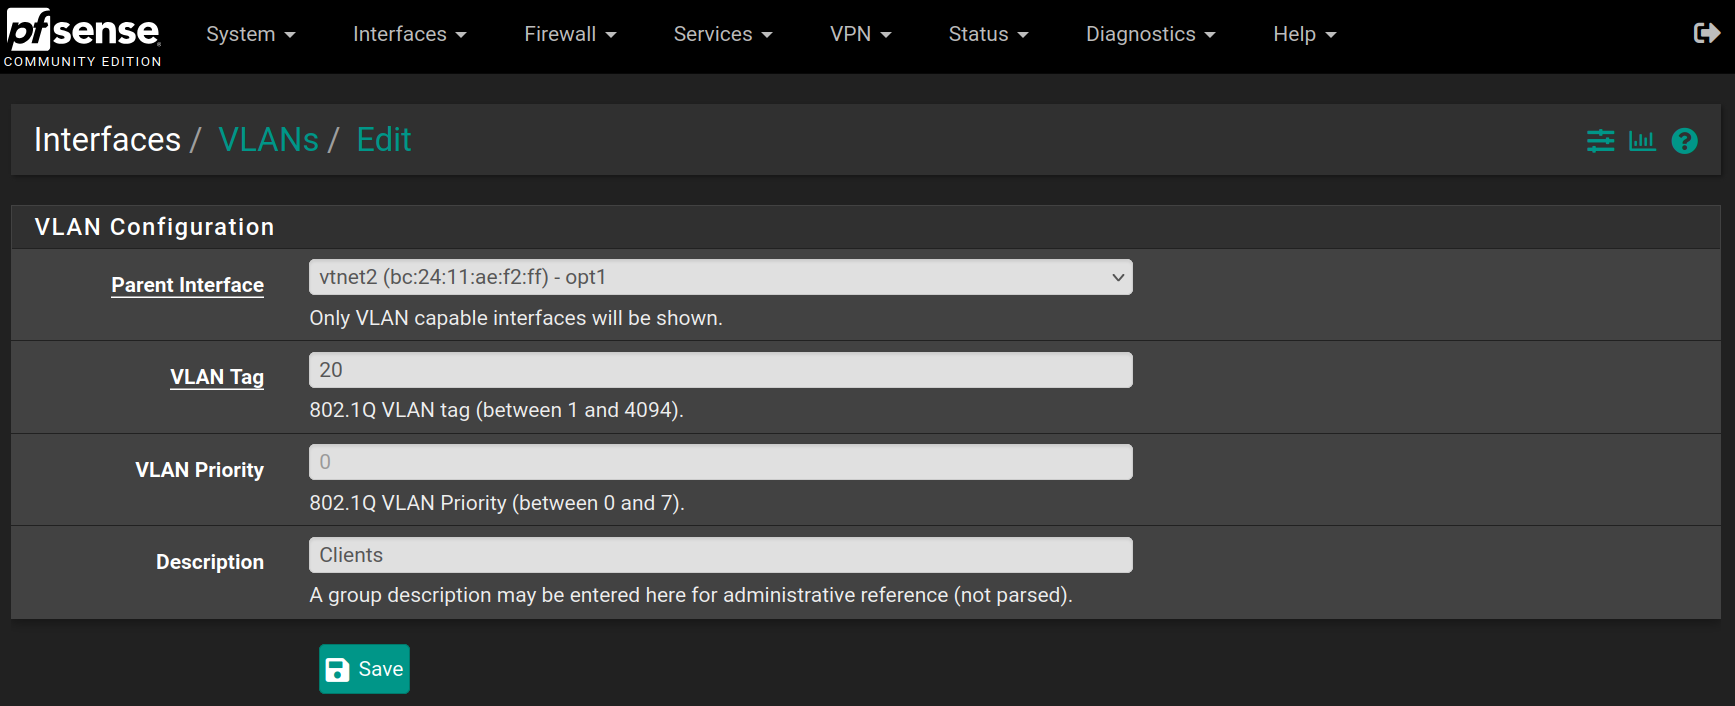Click the logout arrow icon
Image resolution: width=1735 pixels, height=706 pixels.
[x=1706, y=33]
